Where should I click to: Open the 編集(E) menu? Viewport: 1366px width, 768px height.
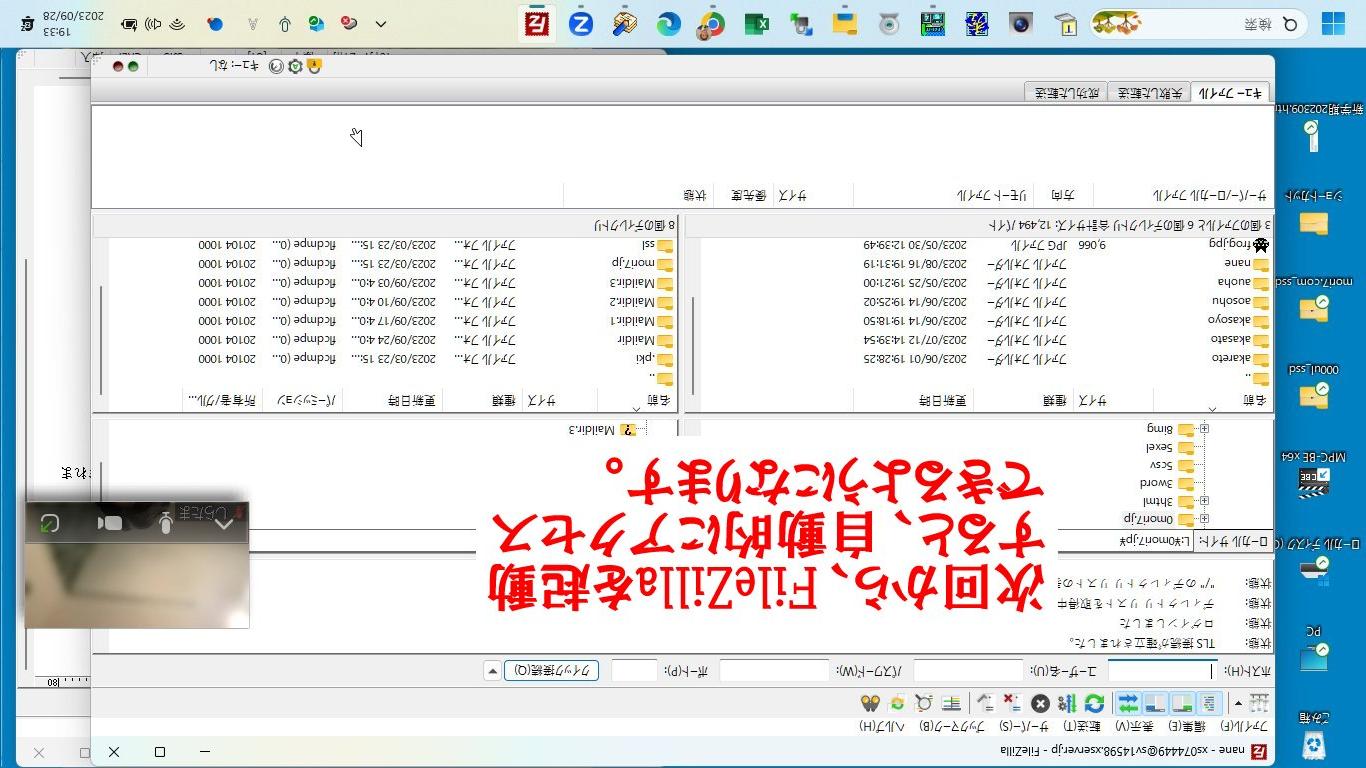tap(1186, 726)
